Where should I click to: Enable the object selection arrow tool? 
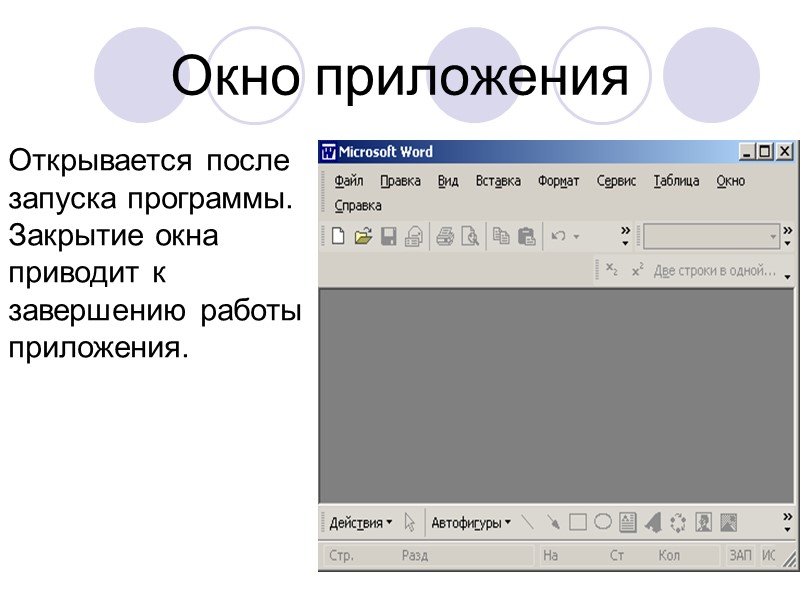pos(407,520)
